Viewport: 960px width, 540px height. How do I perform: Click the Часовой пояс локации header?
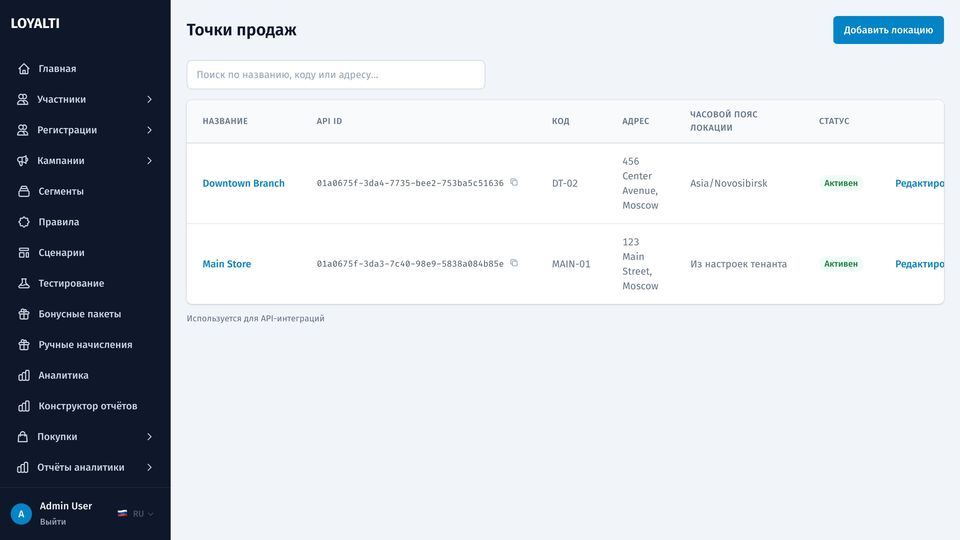coord(724,121)
